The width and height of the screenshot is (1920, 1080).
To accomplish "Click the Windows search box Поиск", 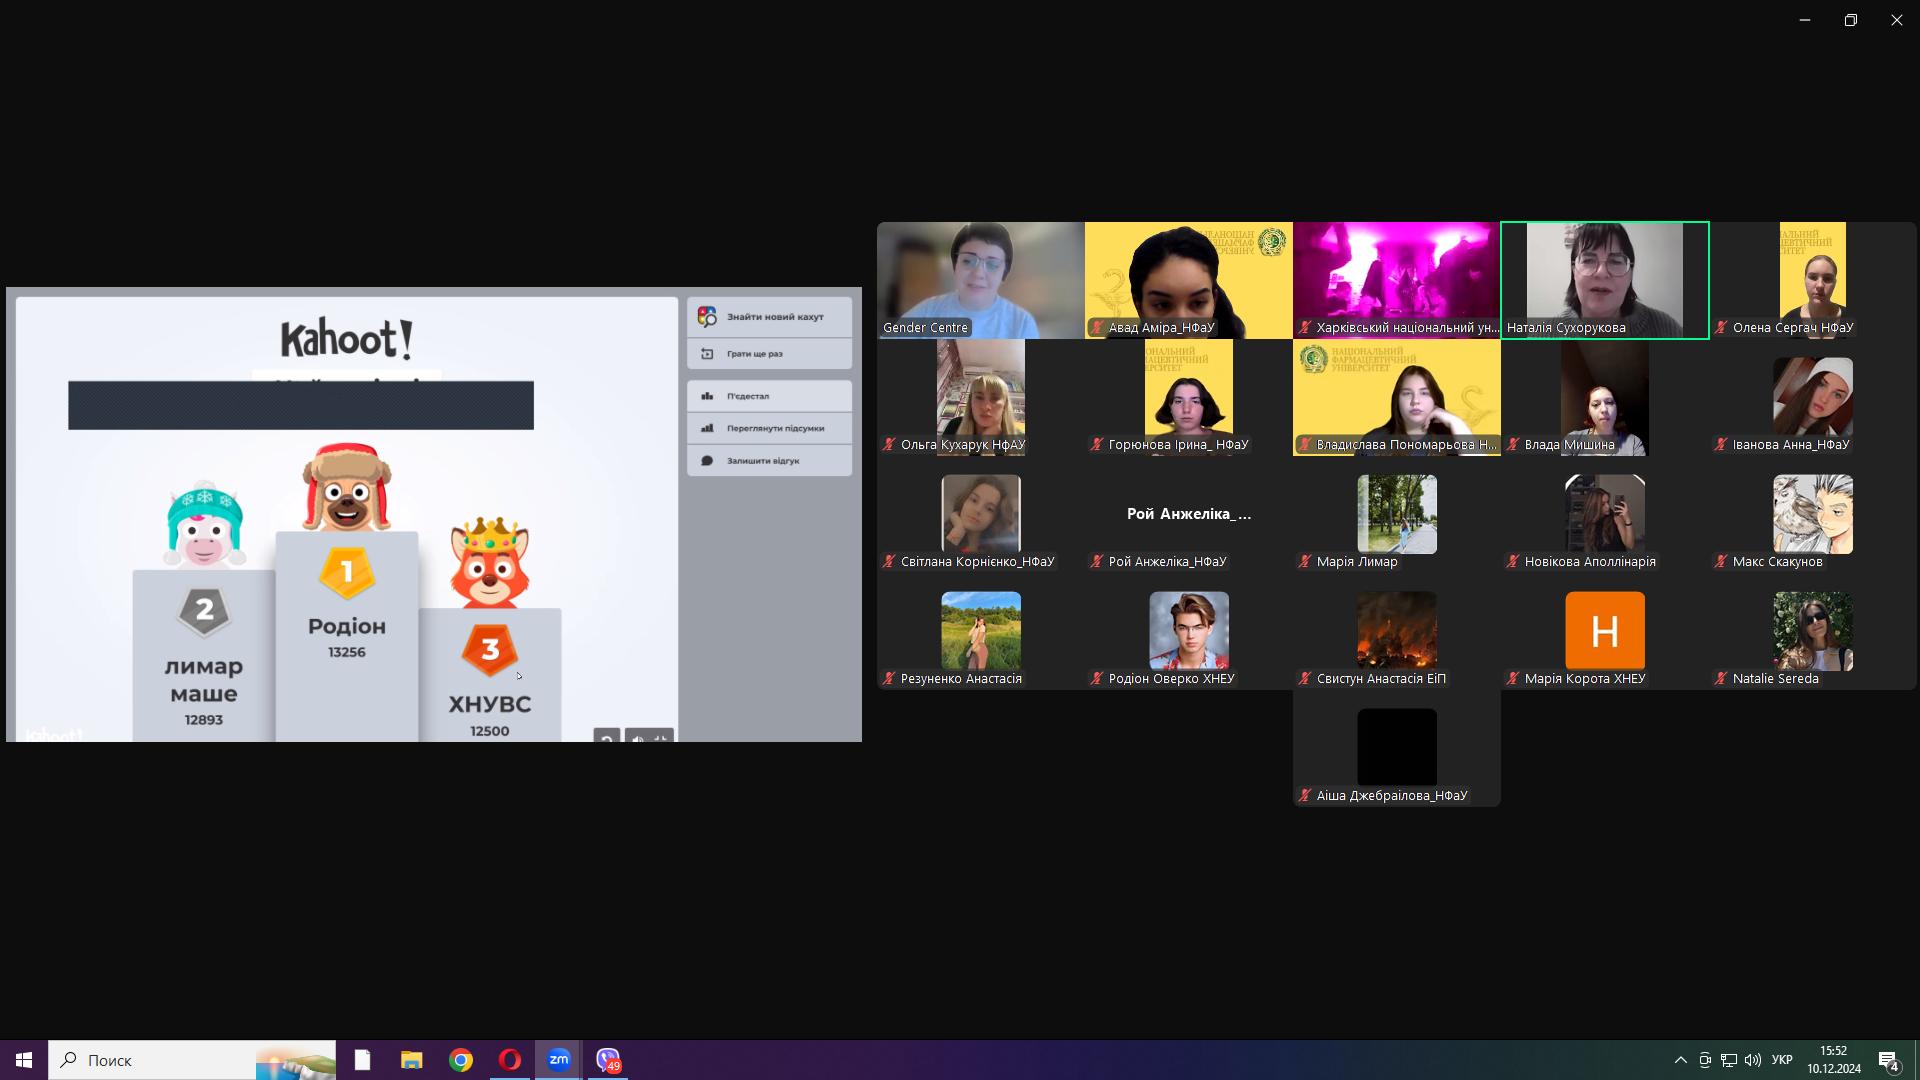I will point(192,1060).
